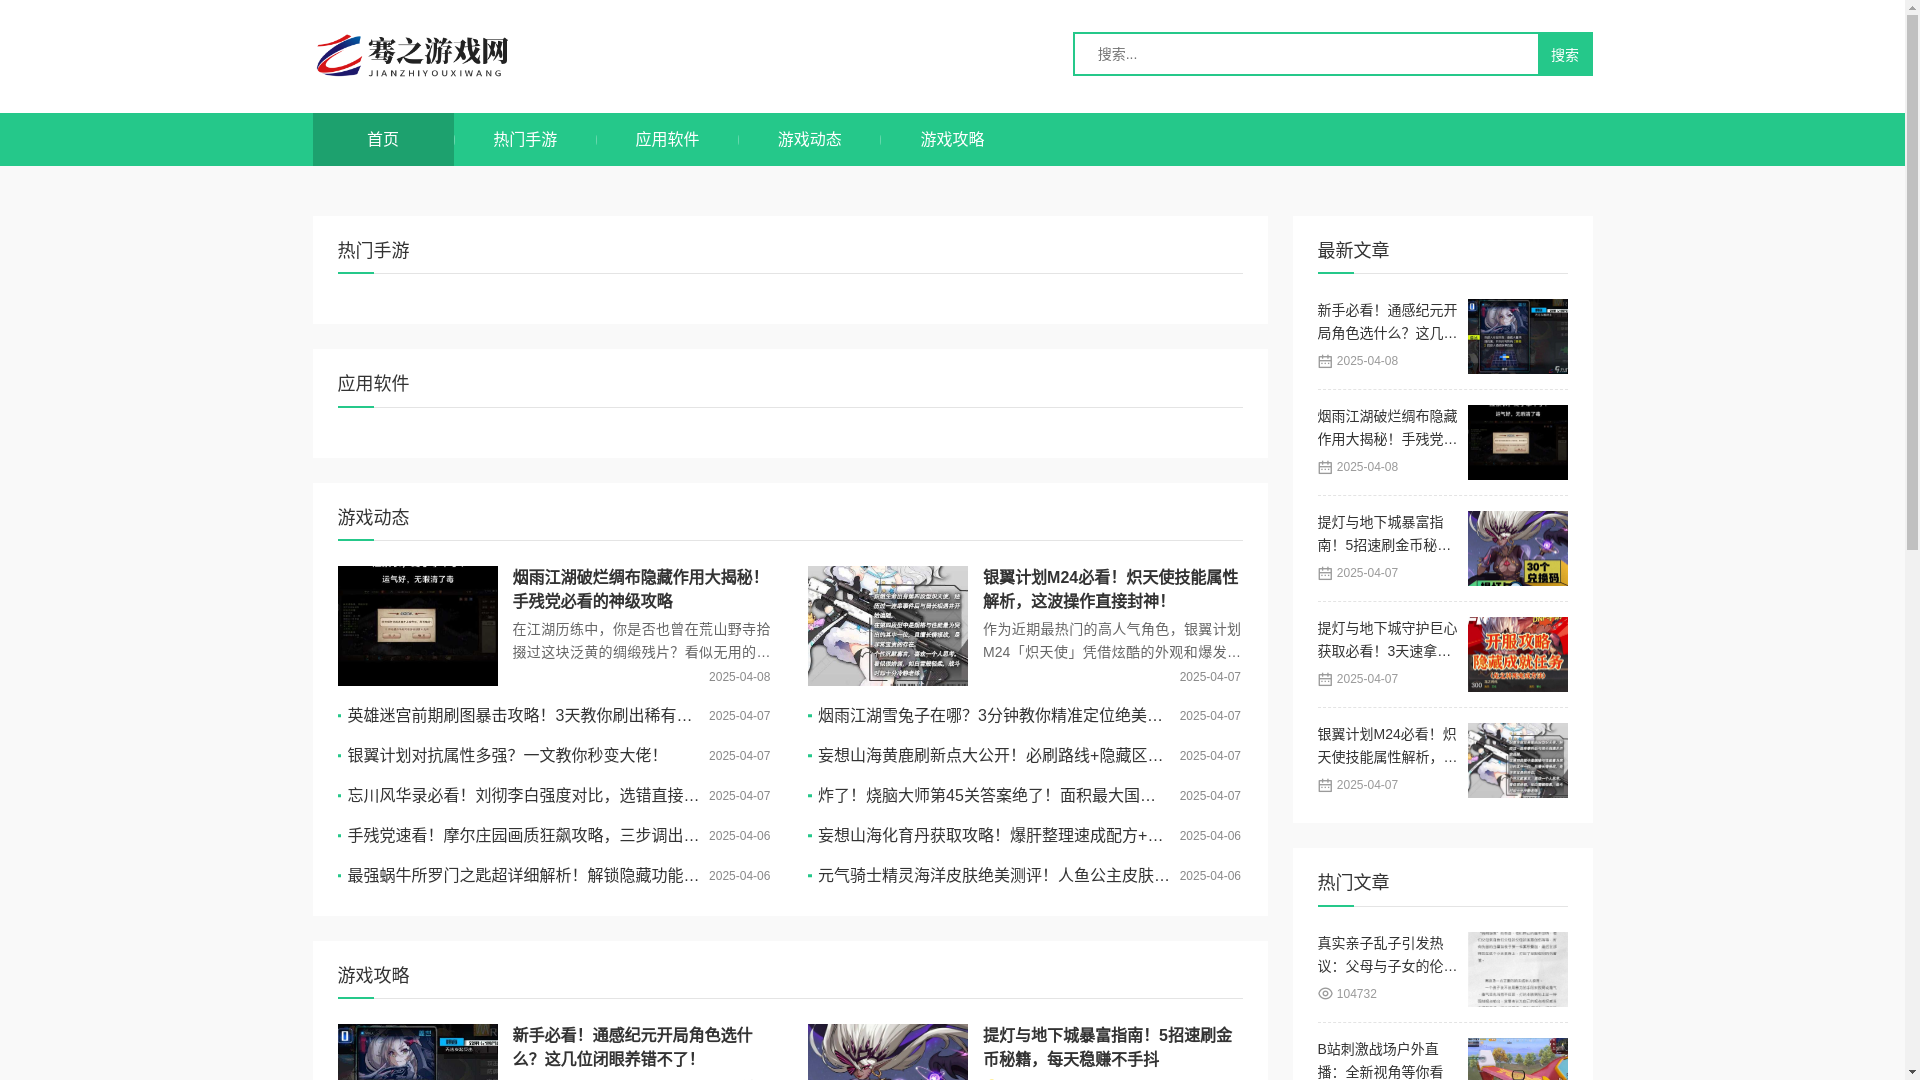Open 通感纪元 thumbnail in 游戏攻略 section
1920x1080 pixels.
tap(418, 1052)
